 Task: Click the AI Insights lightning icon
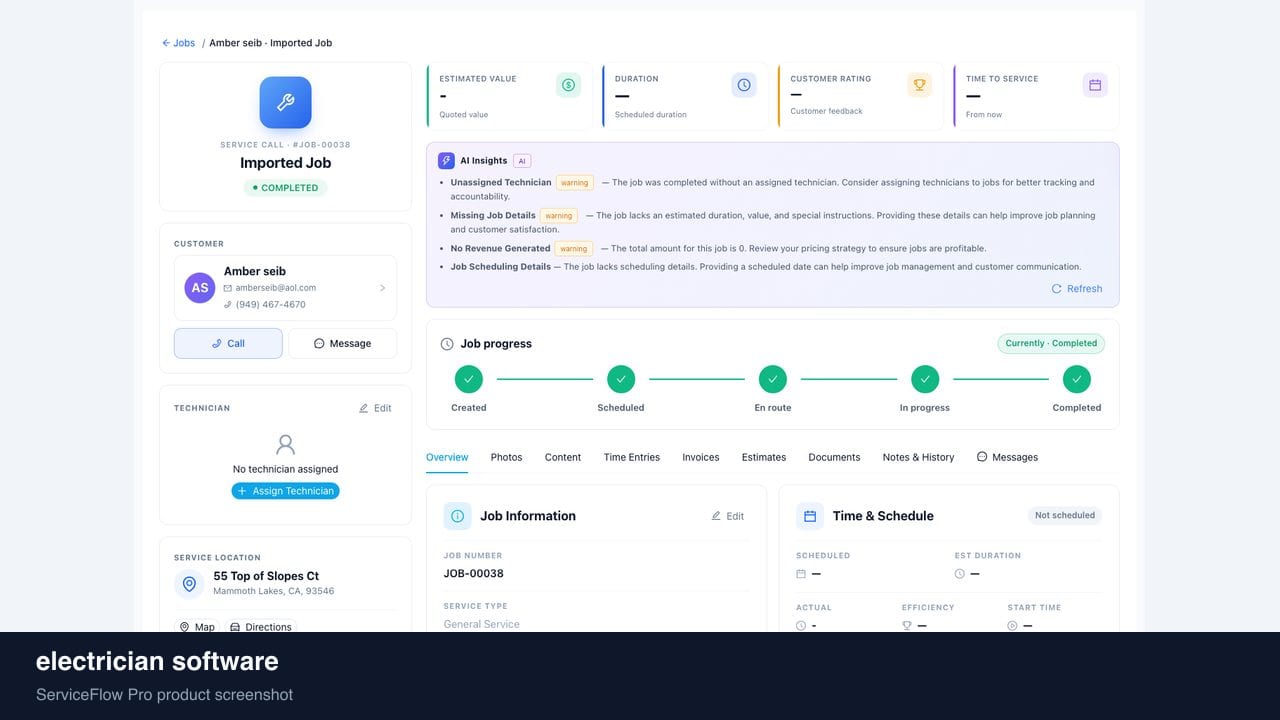tap(446, 160)
